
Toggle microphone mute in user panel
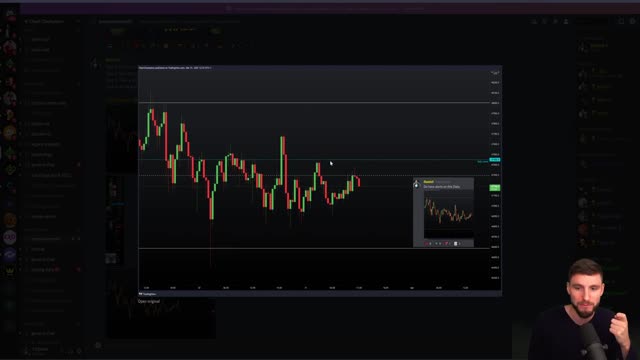(x=61, y=351)
